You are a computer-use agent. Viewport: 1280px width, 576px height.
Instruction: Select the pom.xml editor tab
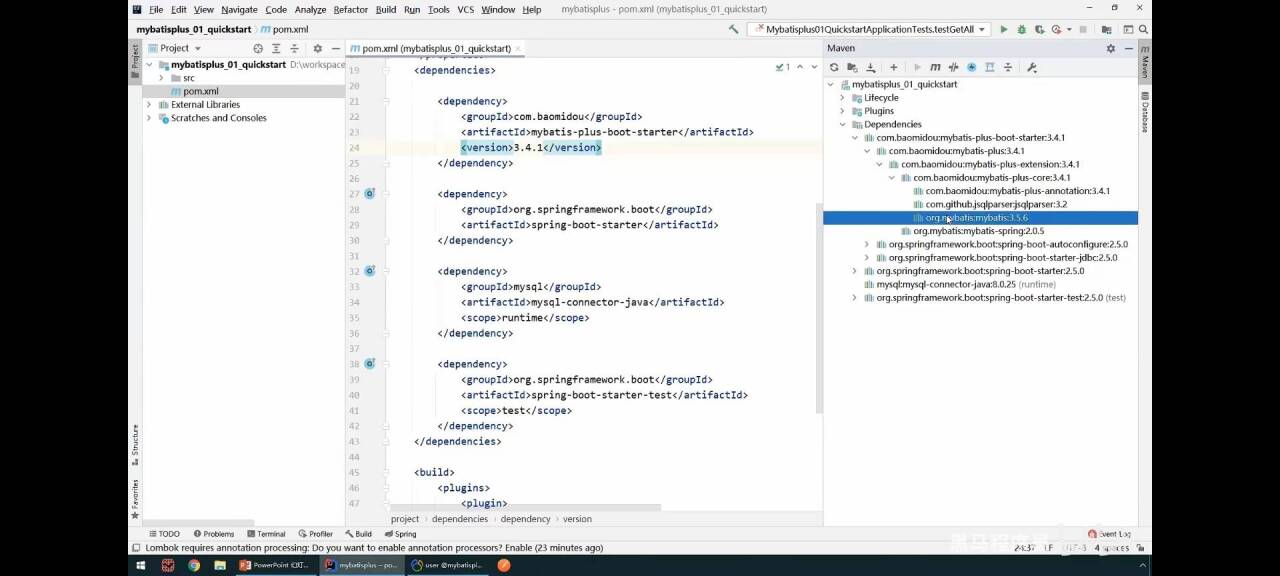pos(436,48)
